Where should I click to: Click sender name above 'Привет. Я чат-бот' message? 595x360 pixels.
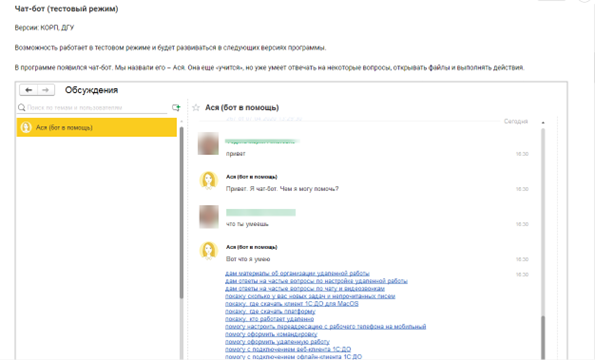(252, 177)
